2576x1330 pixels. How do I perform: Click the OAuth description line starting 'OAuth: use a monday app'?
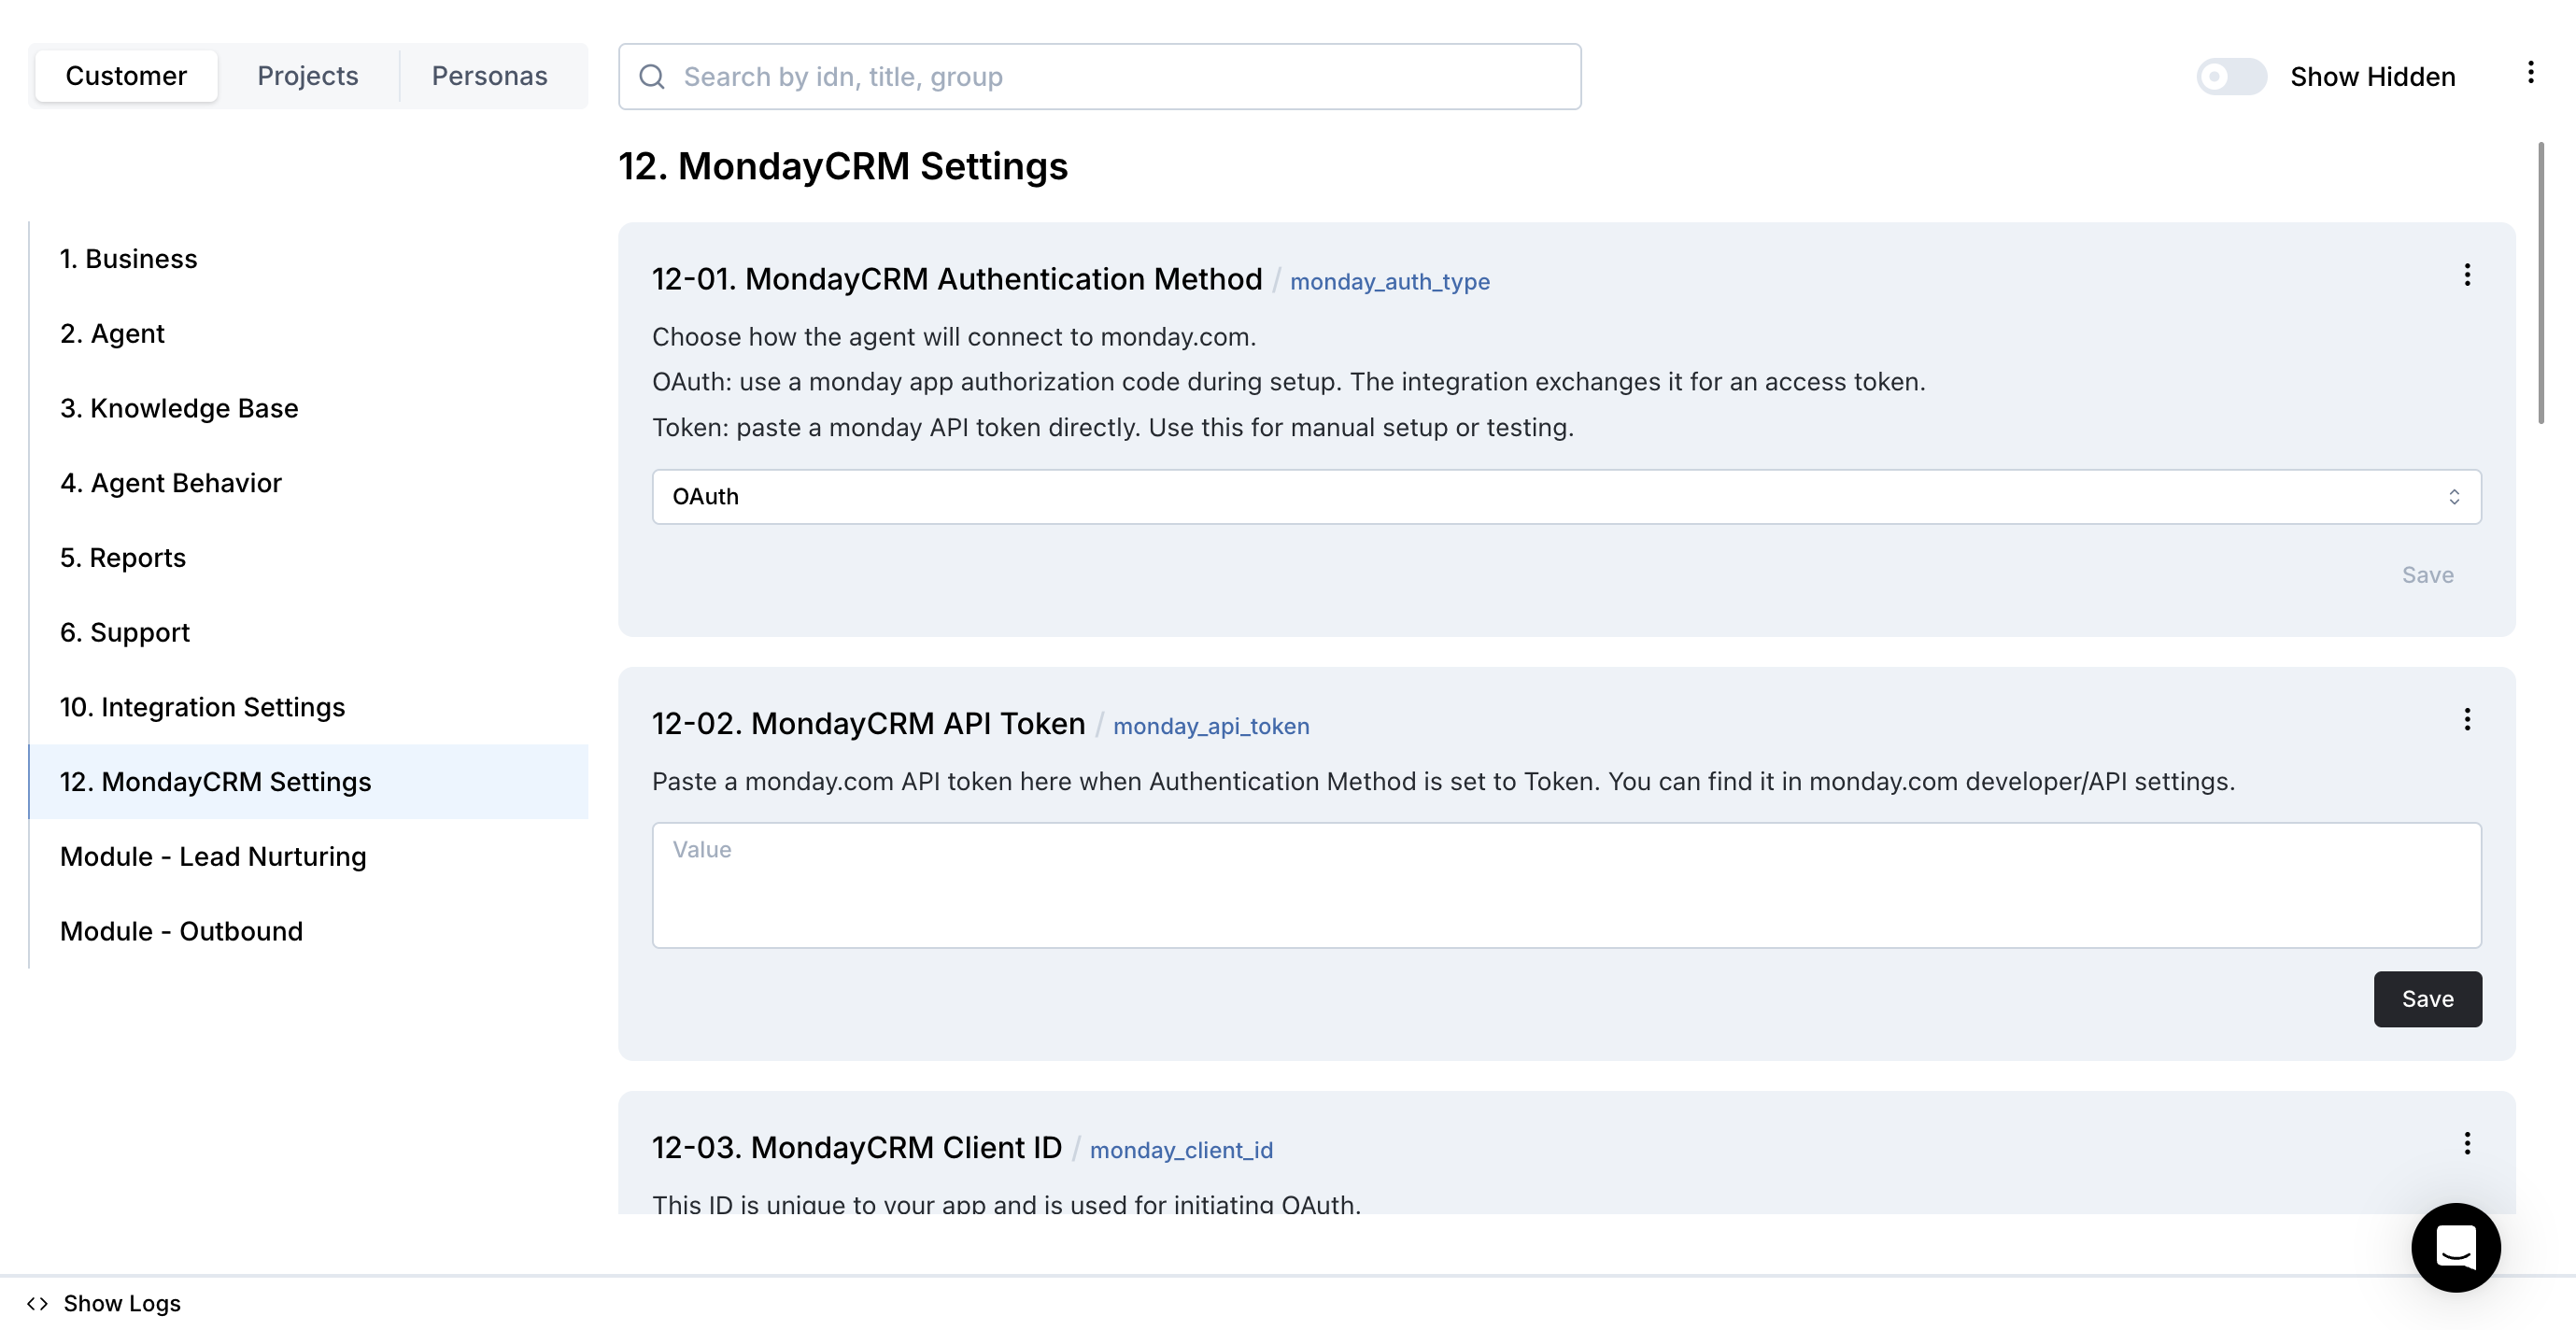(x=1288, y=382)
